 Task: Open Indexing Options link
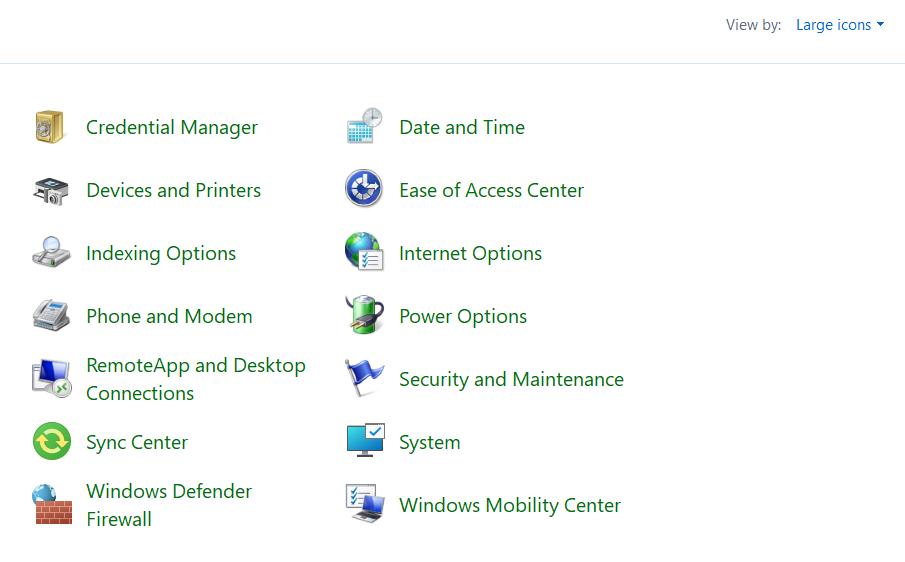pyautogui.click(x=161, y=254)
